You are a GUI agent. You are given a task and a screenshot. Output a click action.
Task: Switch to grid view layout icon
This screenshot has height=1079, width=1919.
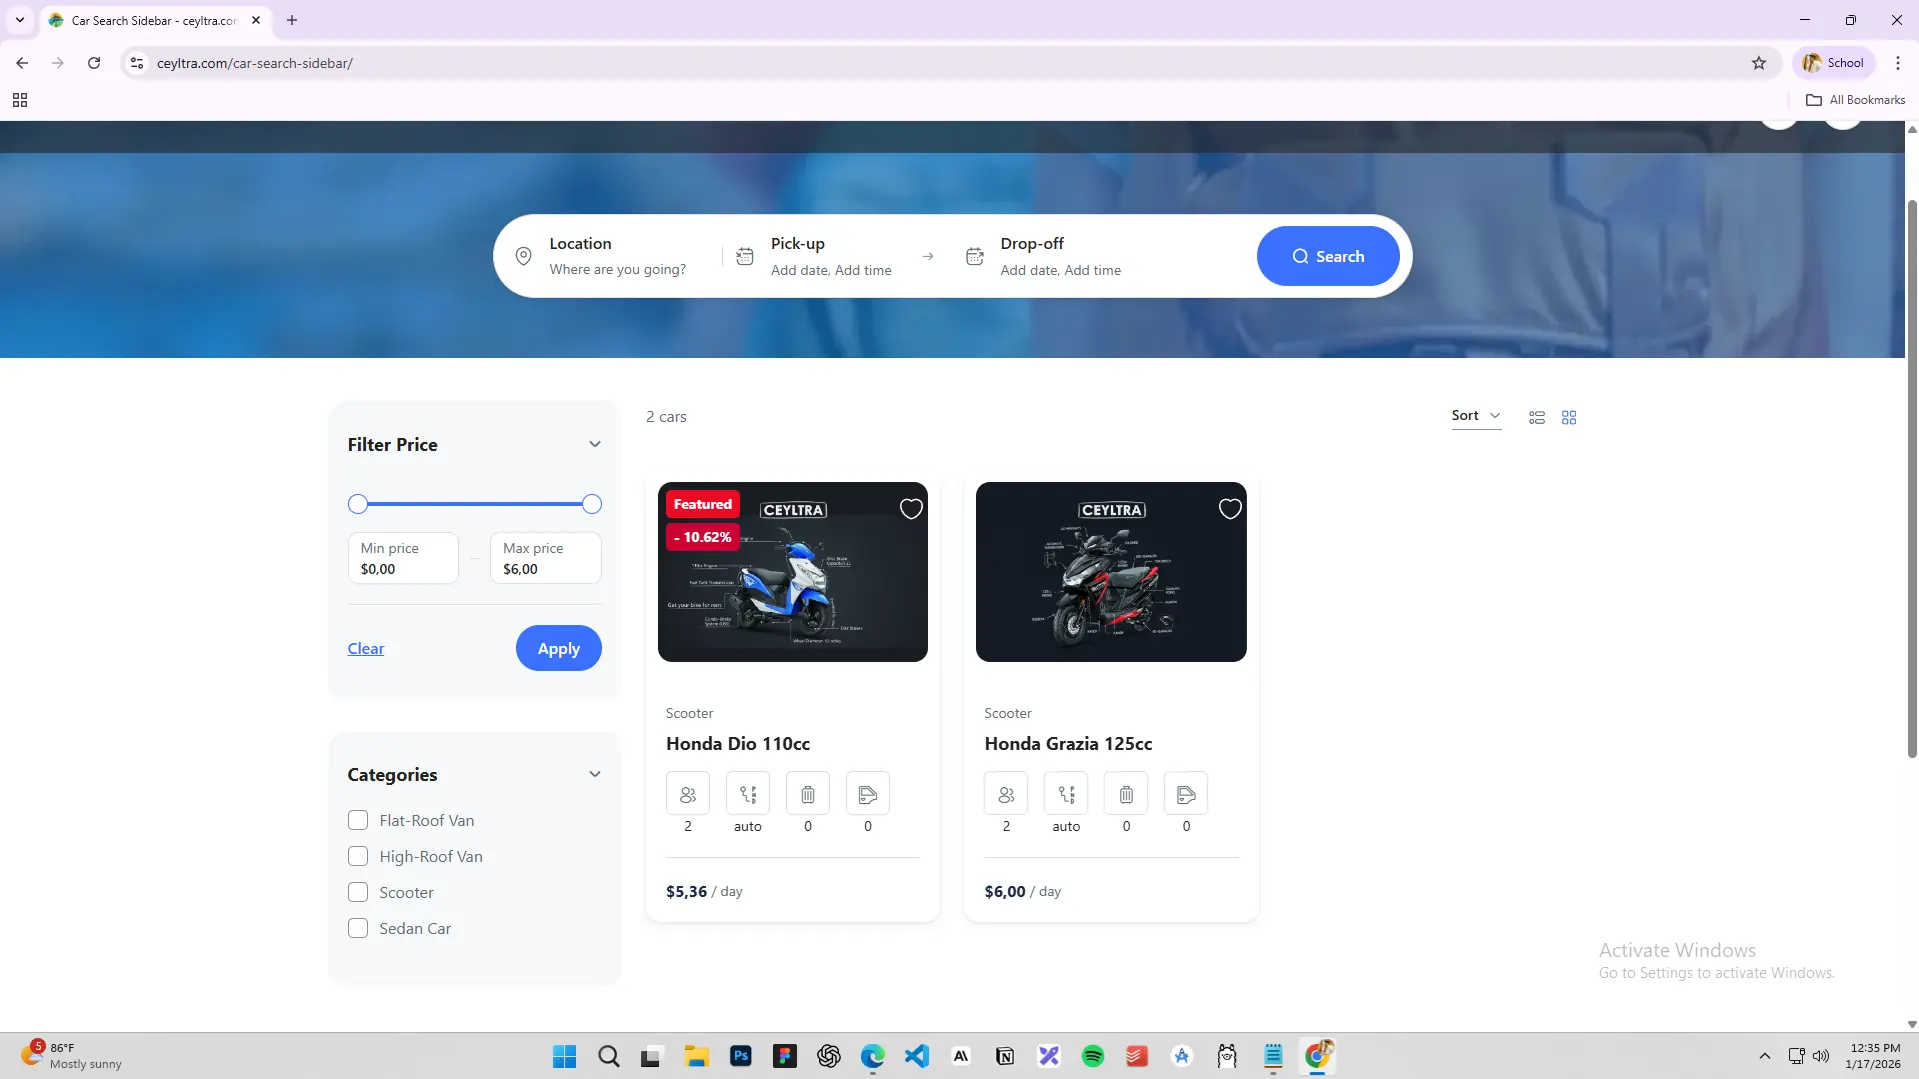click(1569, 417)
